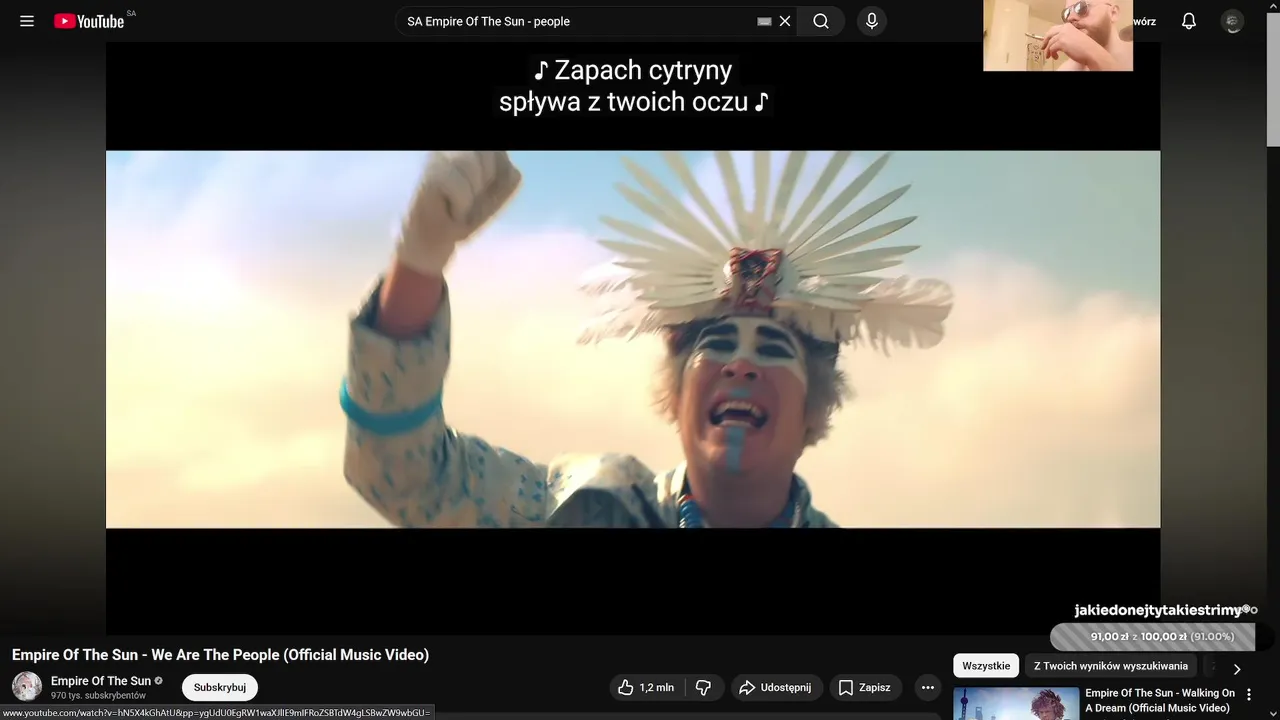Click the scrollbar up arrow

1273,6
